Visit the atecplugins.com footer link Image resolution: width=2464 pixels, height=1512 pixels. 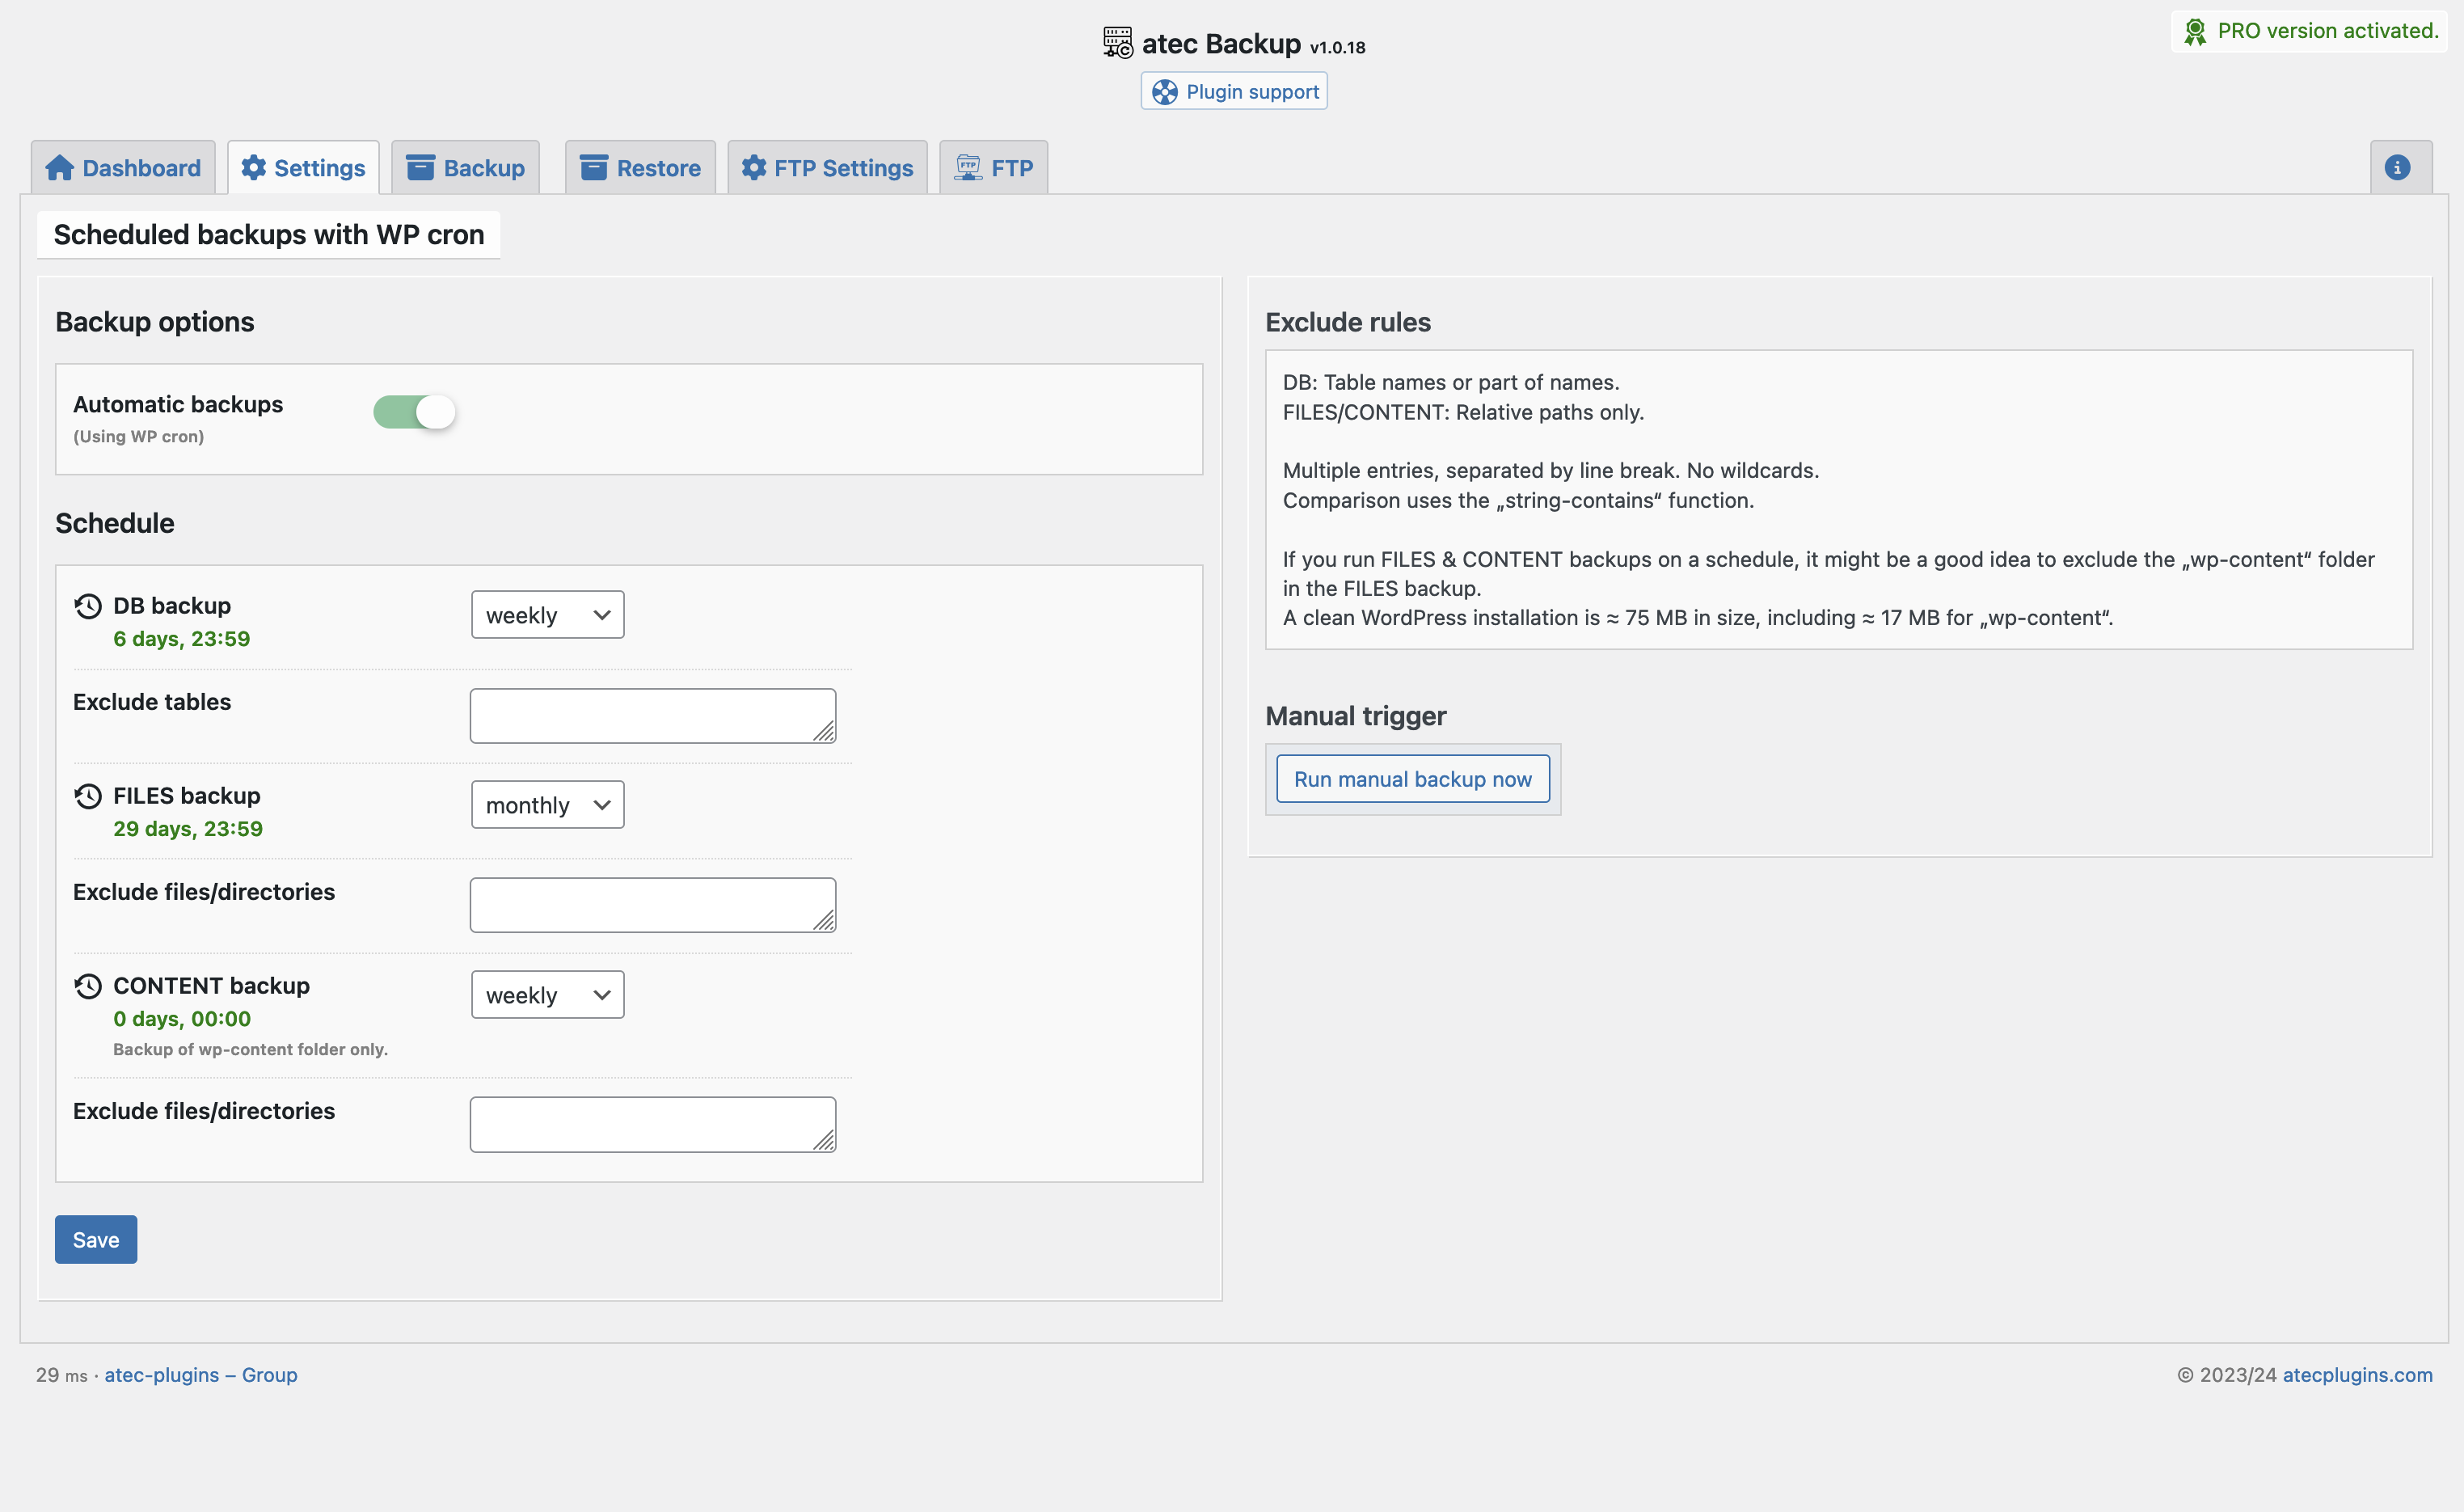pyautogui.click(x=2357, y=1375)
